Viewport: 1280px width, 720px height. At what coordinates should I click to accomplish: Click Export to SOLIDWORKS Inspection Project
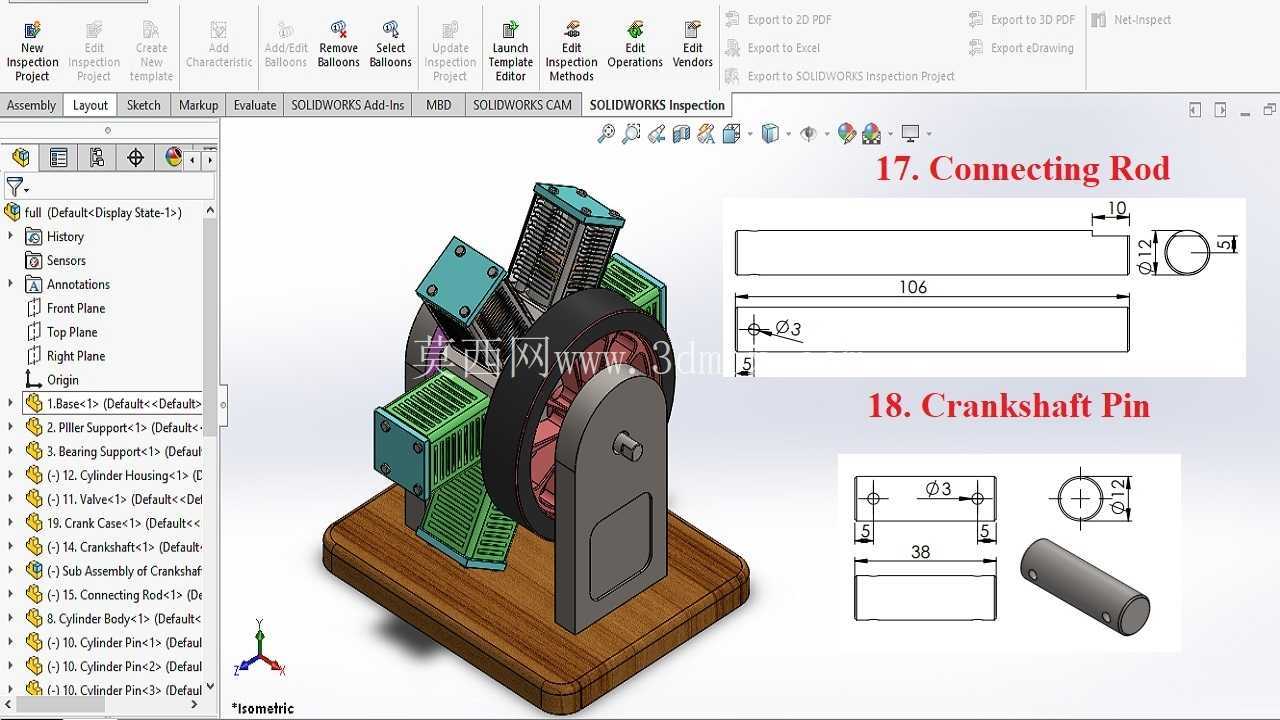[x=840, y=76]
